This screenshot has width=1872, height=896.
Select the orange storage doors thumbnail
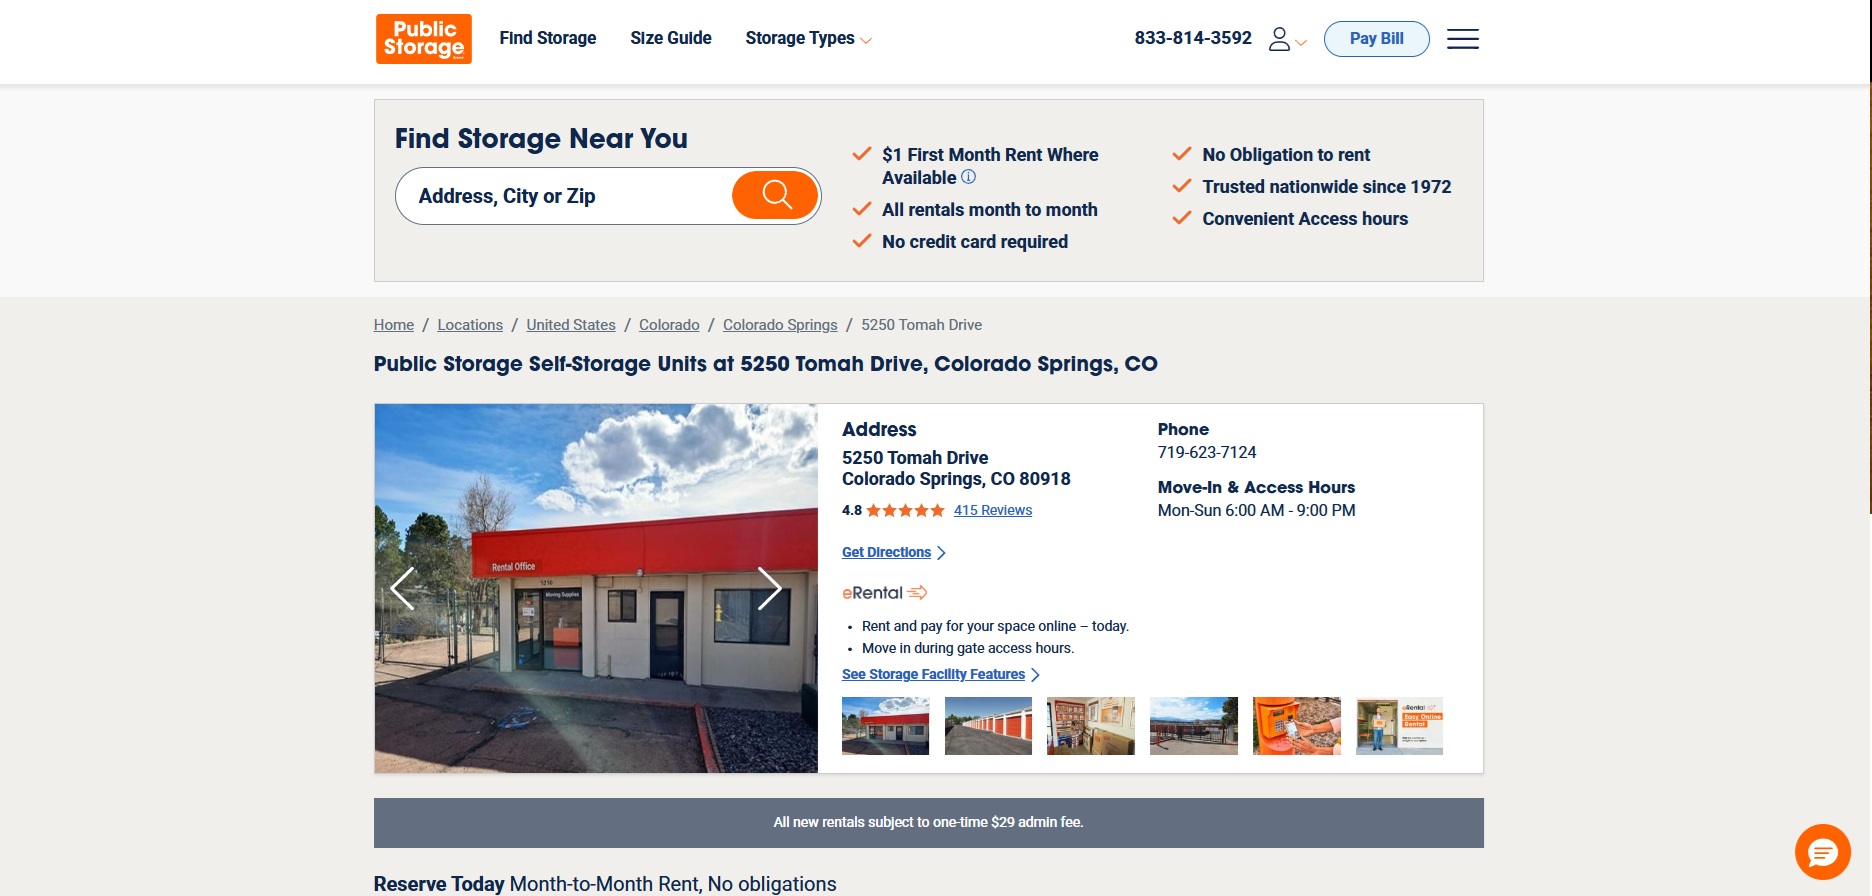988,726
